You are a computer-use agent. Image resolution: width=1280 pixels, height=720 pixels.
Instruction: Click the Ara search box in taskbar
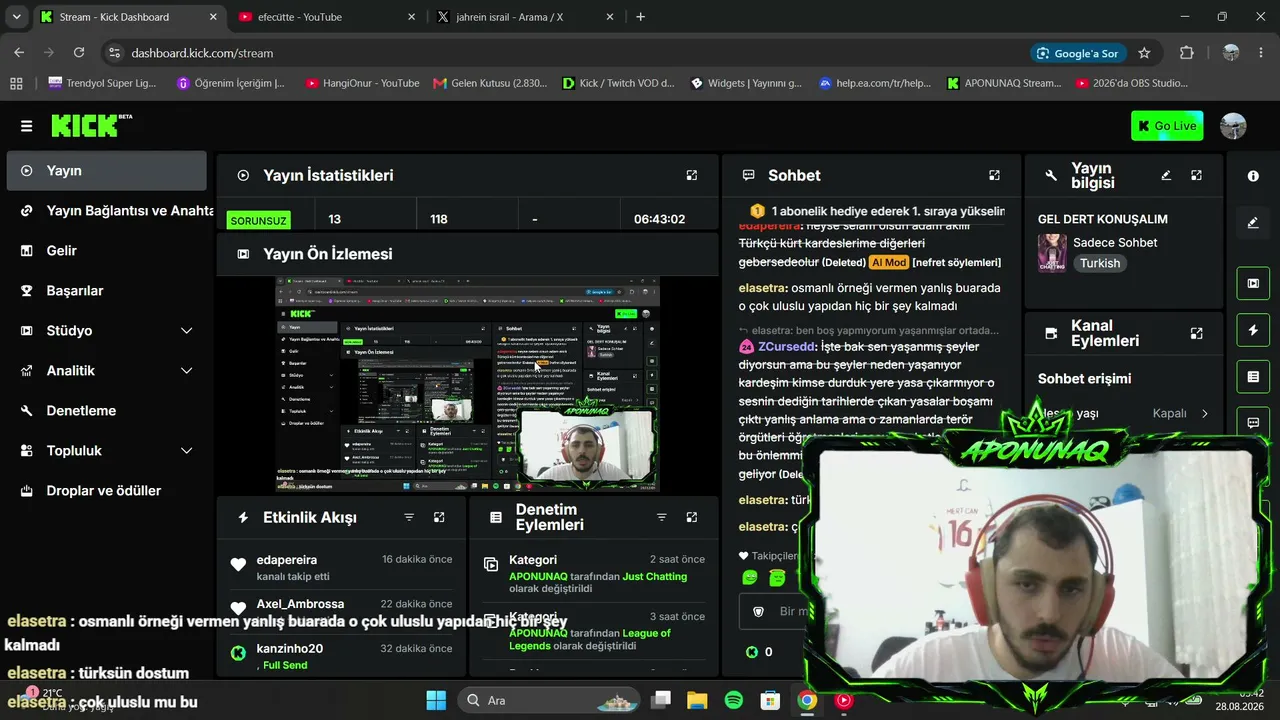click(551, 700)
